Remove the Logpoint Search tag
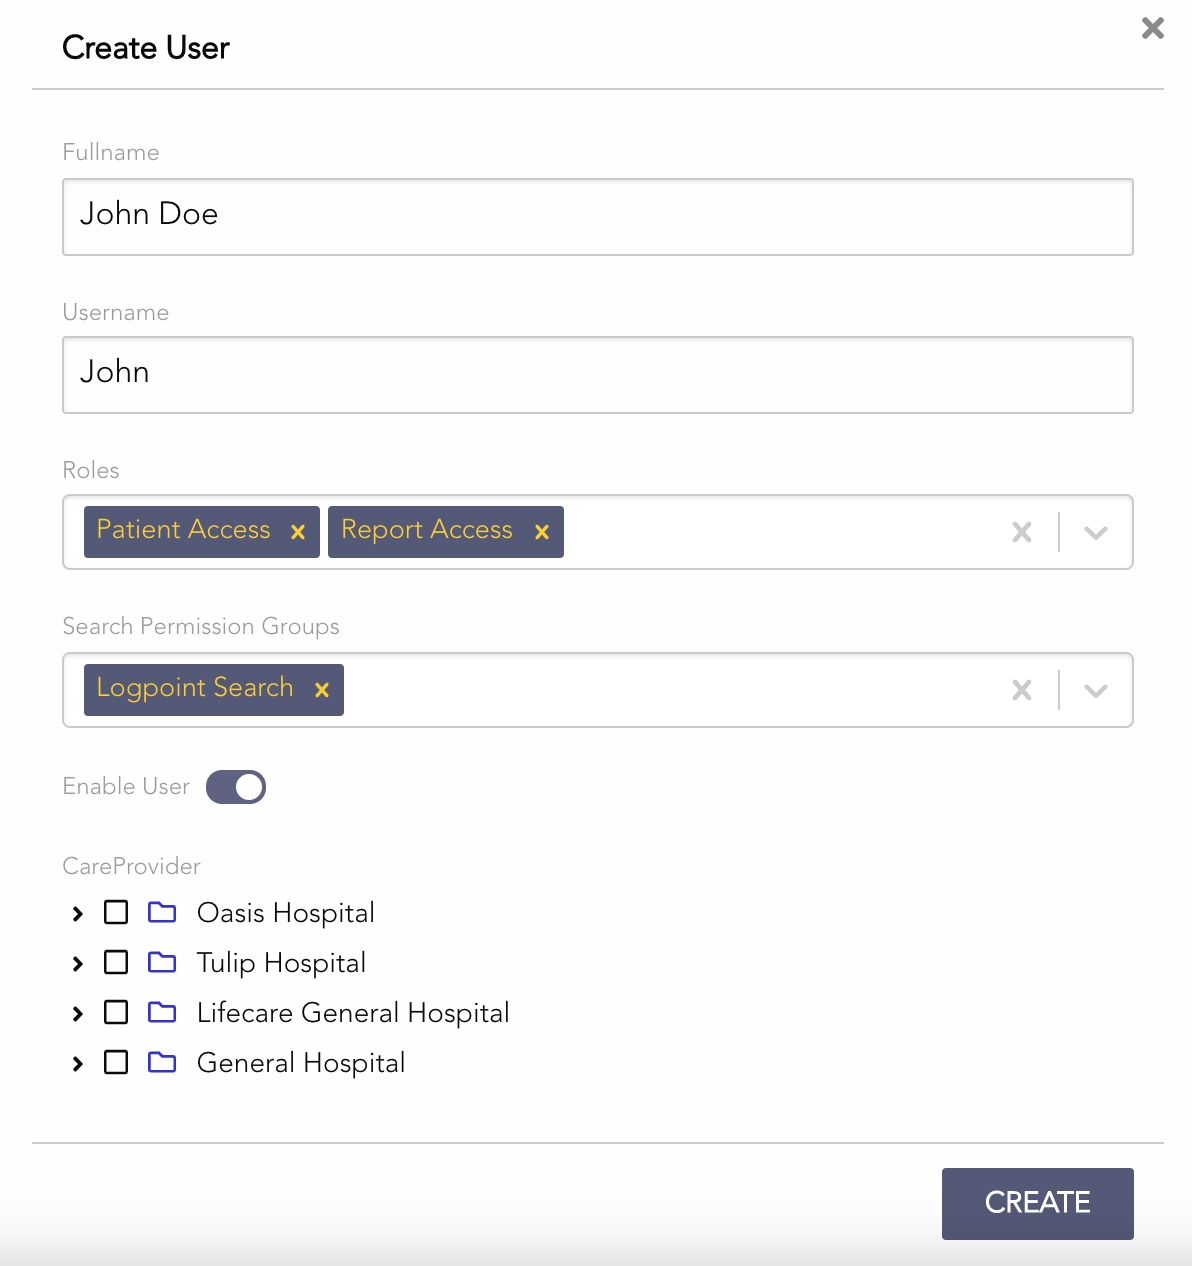Image resolution: width=1192 pixels, height=1266 pixels. tap(321, 690)
